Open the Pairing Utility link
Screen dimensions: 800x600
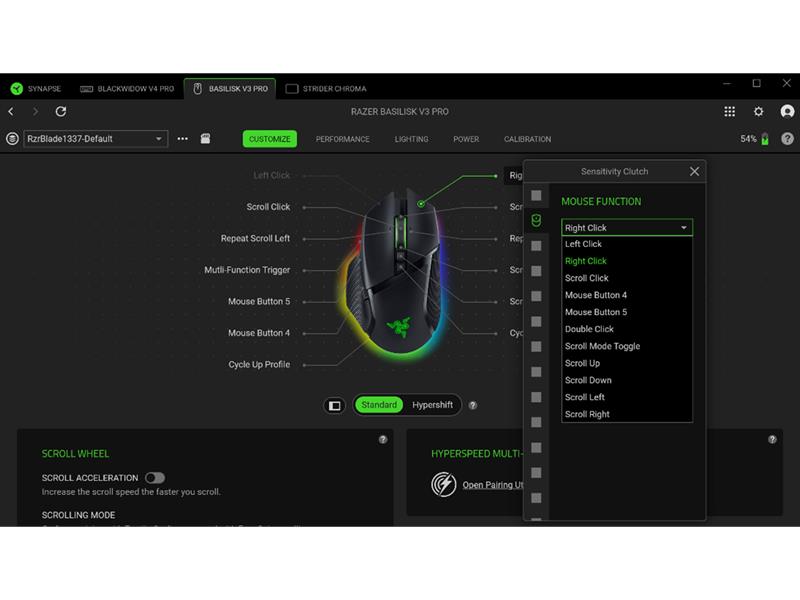point(493,485)
